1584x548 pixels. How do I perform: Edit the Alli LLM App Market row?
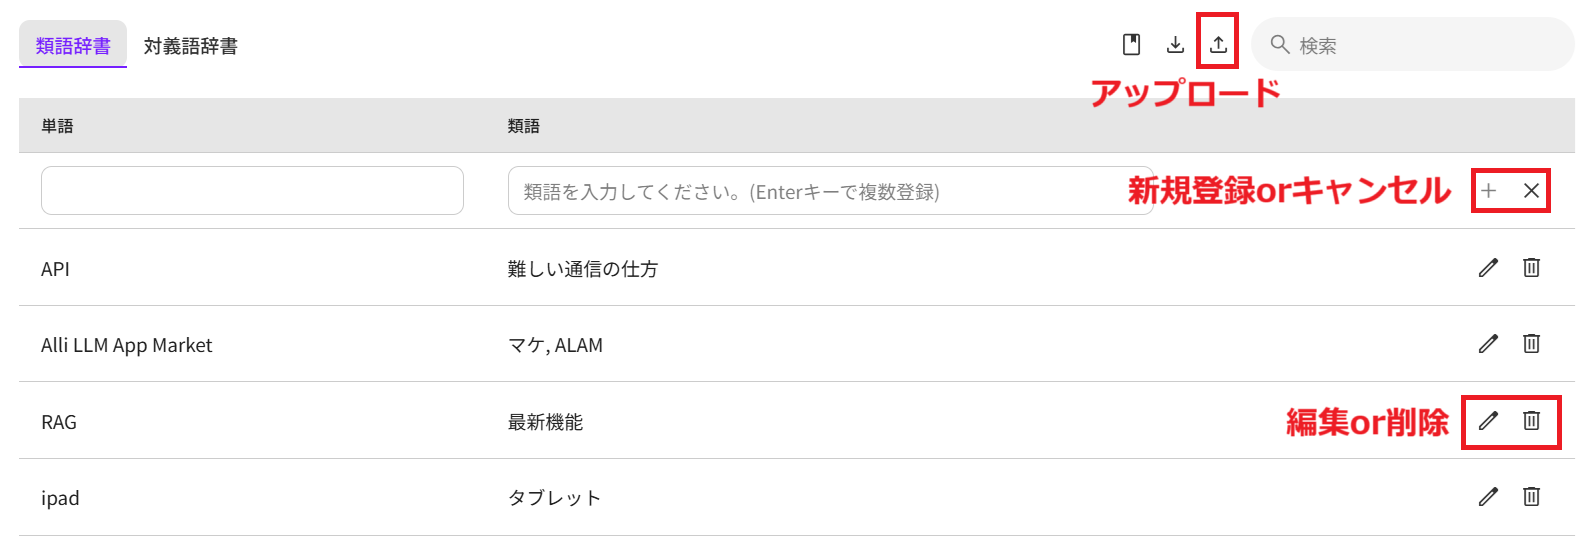tap(1488, 344)
